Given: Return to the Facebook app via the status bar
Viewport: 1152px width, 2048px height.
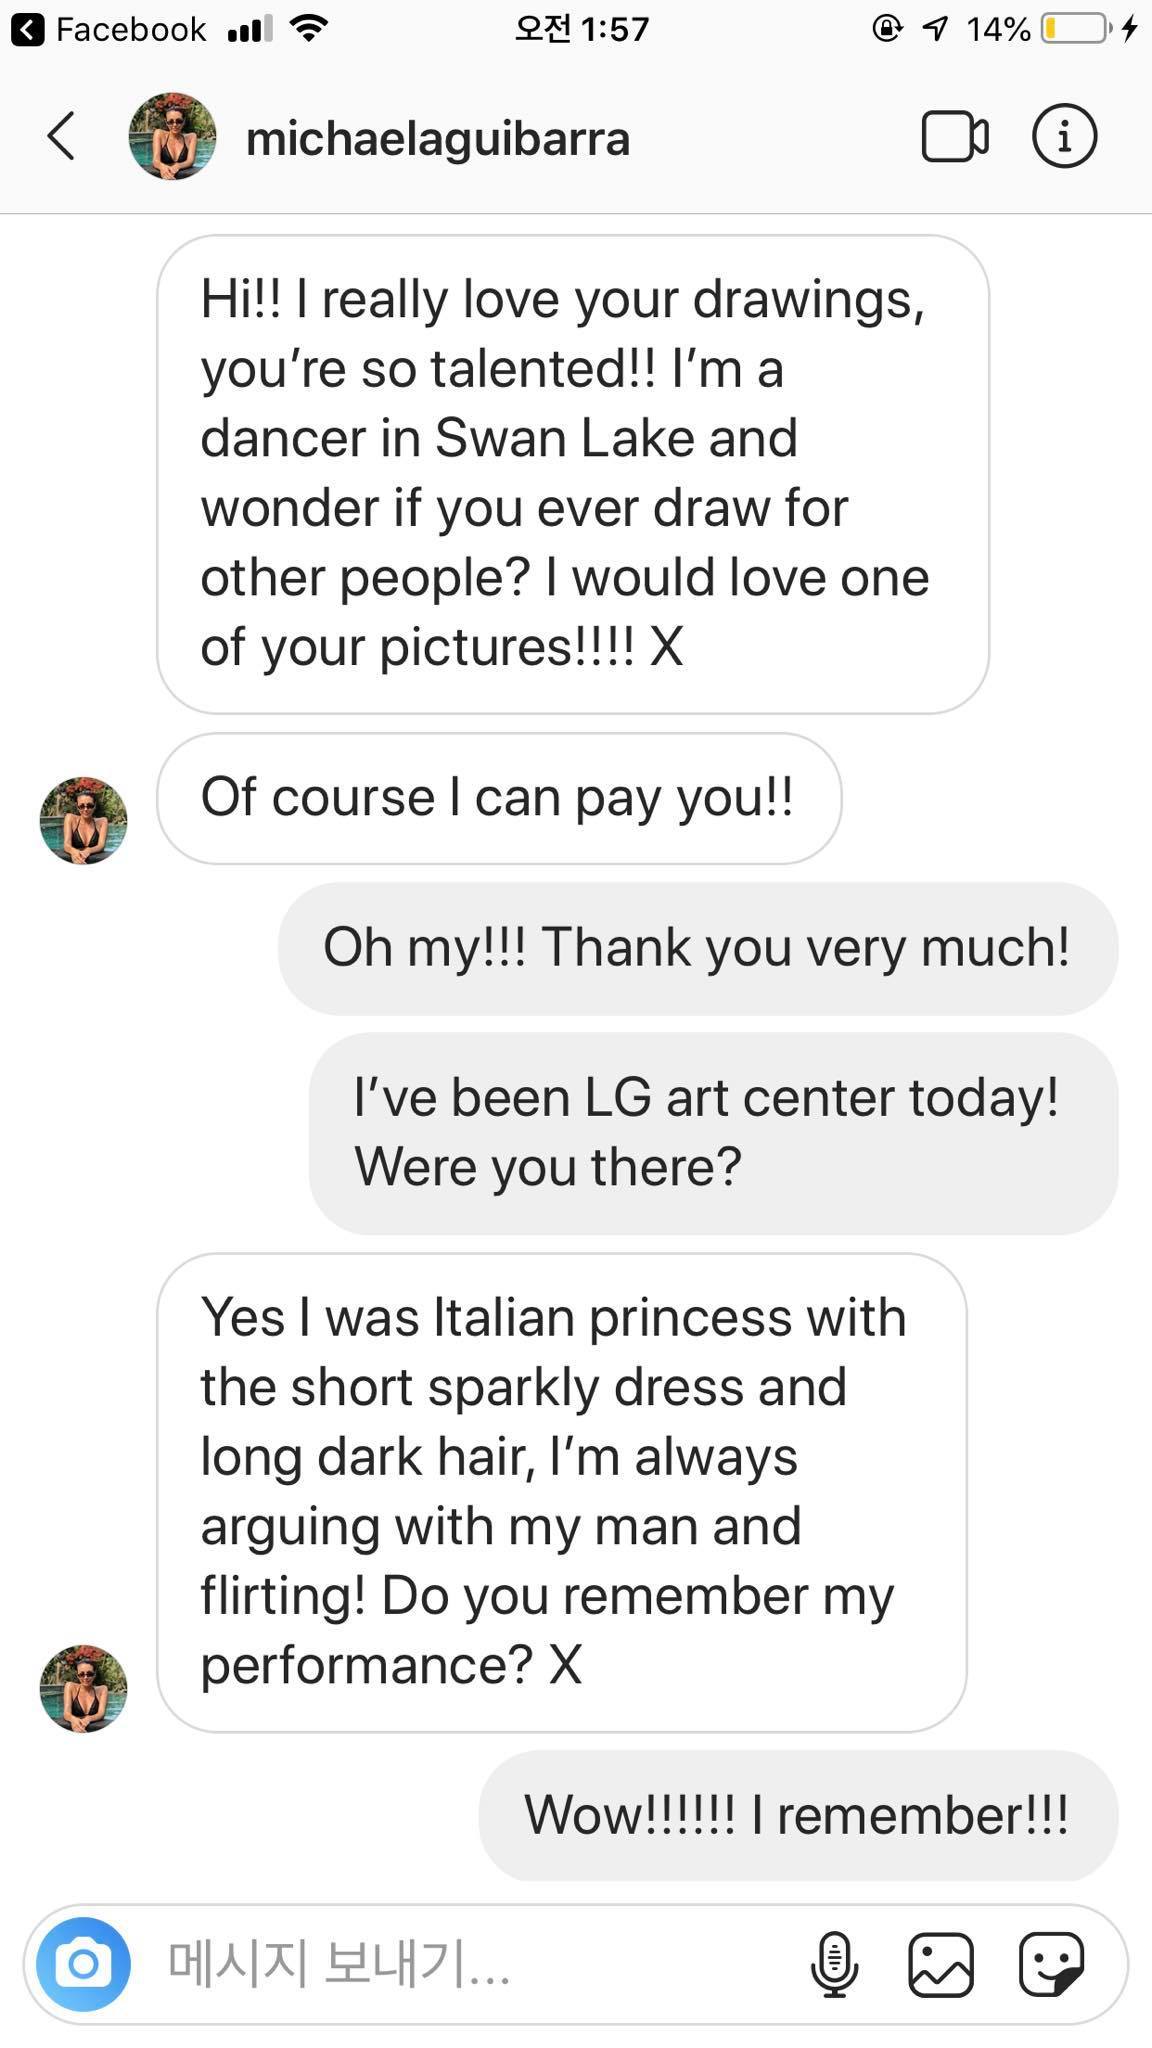Looking at the screenshot, I should [x=110, y=30].
